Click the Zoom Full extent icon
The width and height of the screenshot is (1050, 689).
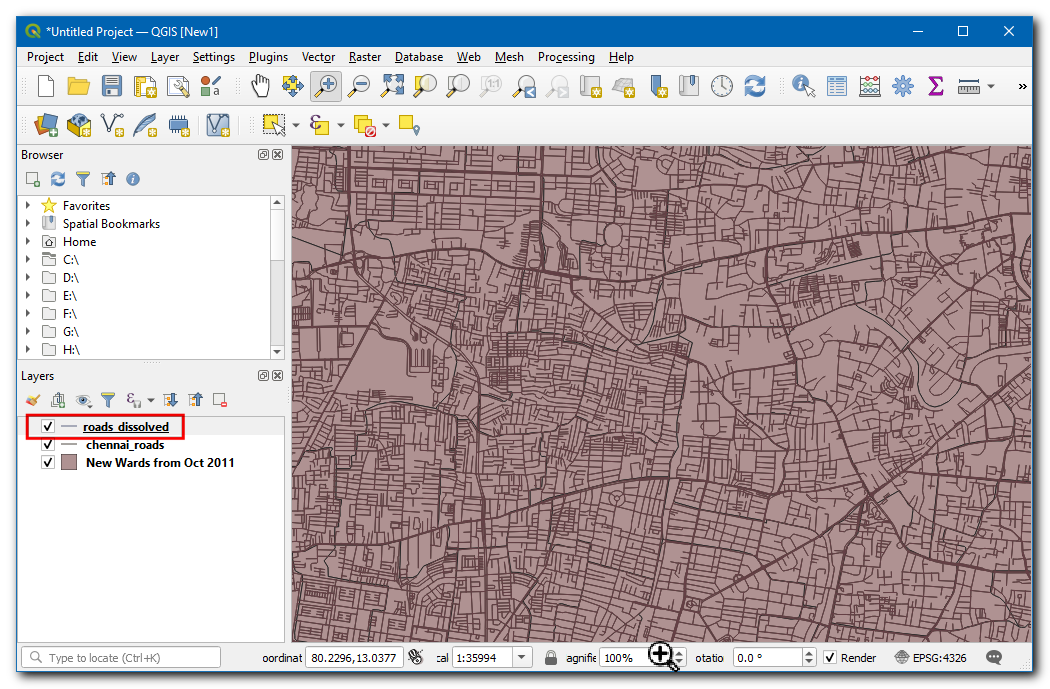pos(392,87)
